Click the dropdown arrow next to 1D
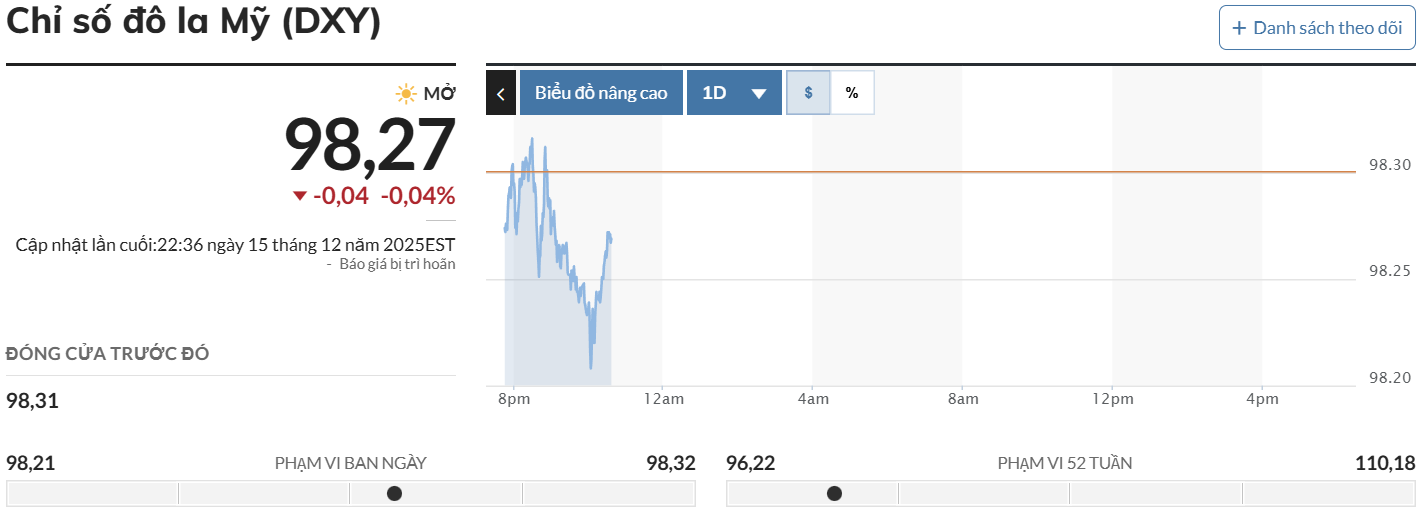 (759, 94)
